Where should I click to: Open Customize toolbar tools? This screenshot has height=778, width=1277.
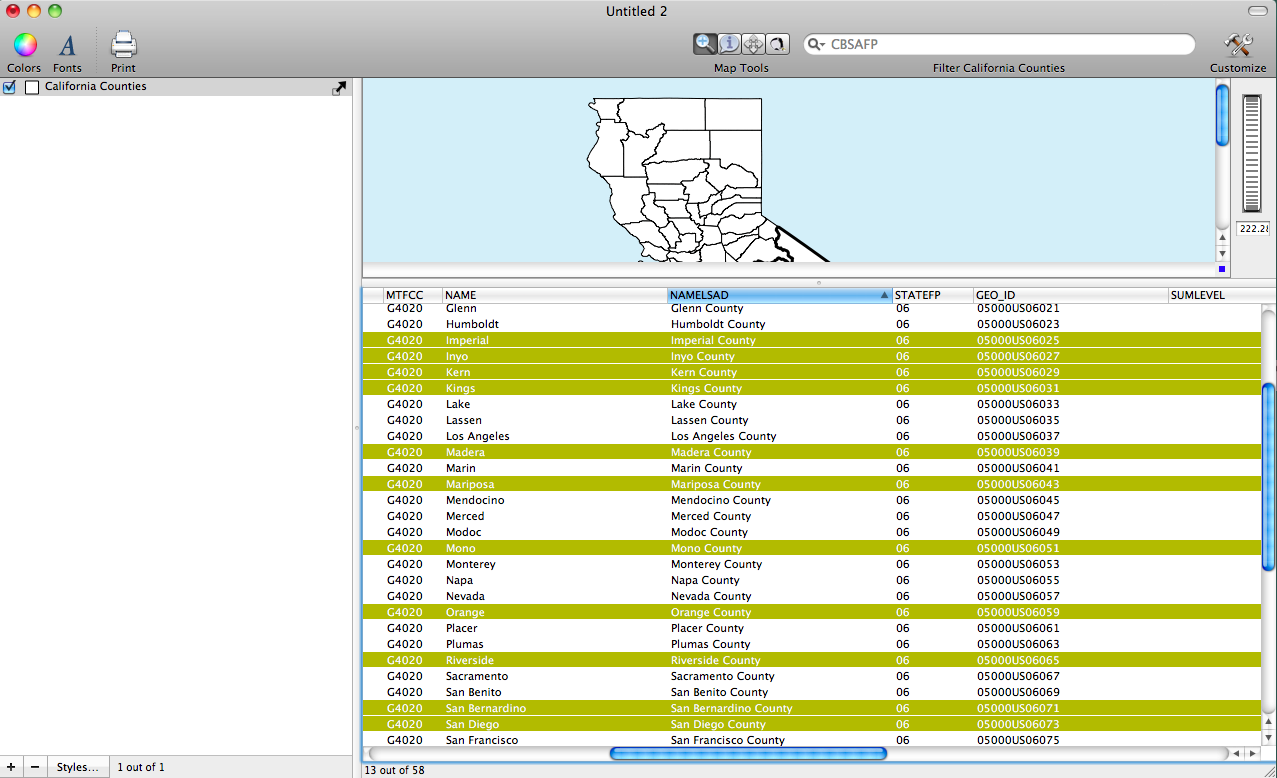(x=1238, y=45)
